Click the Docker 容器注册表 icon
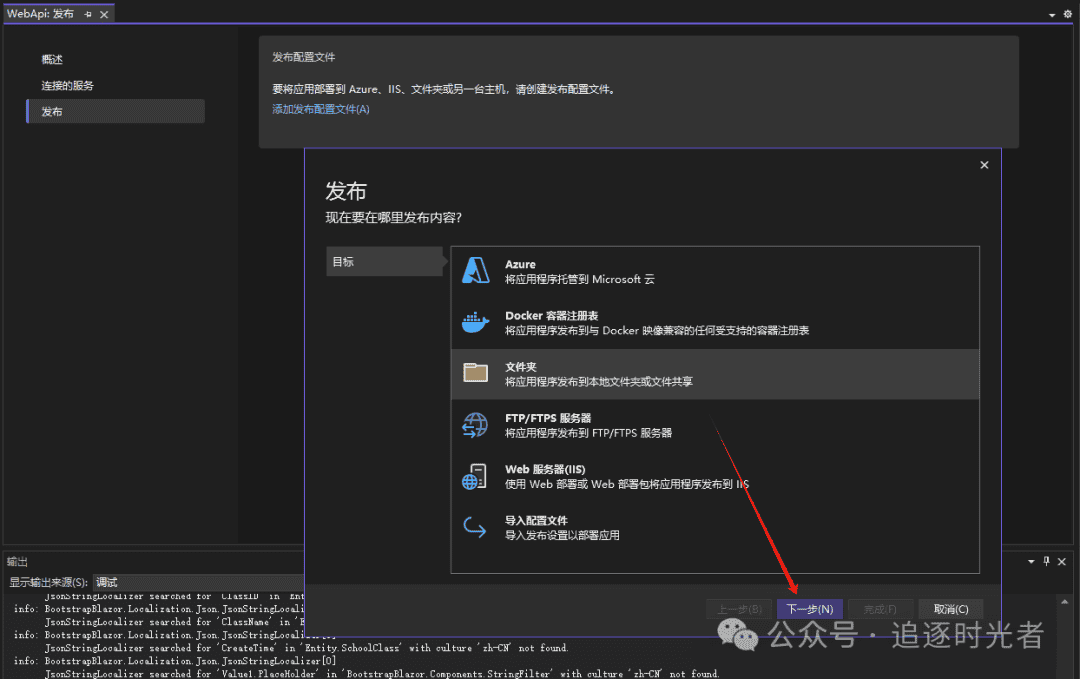Viewport: 1080px width, 679px height. pos(475,321)
